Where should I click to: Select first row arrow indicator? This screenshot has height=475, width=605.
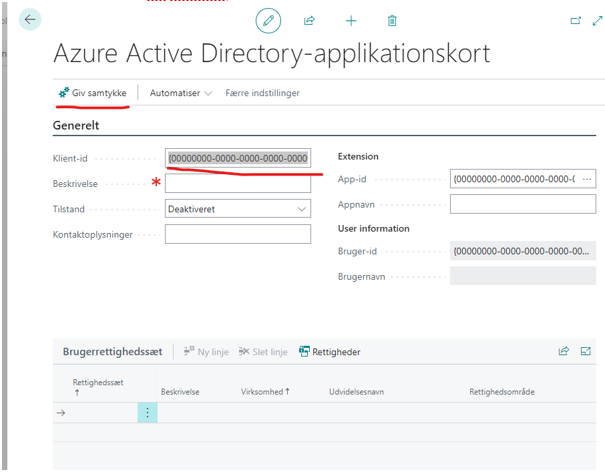(x=61, y=413)
